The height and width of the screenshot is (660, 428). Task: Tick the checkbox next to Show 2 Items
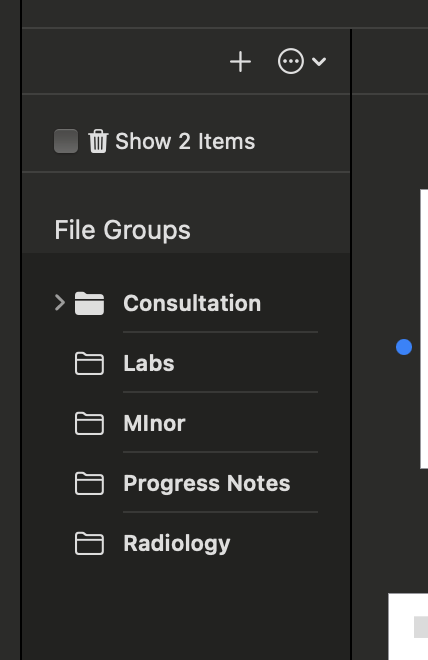click(x=66, y=141)
